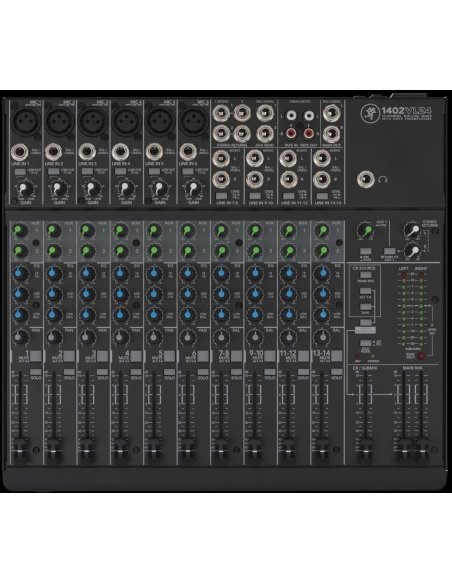Click the Aux Send 1 jack

(x=265, y=112)
